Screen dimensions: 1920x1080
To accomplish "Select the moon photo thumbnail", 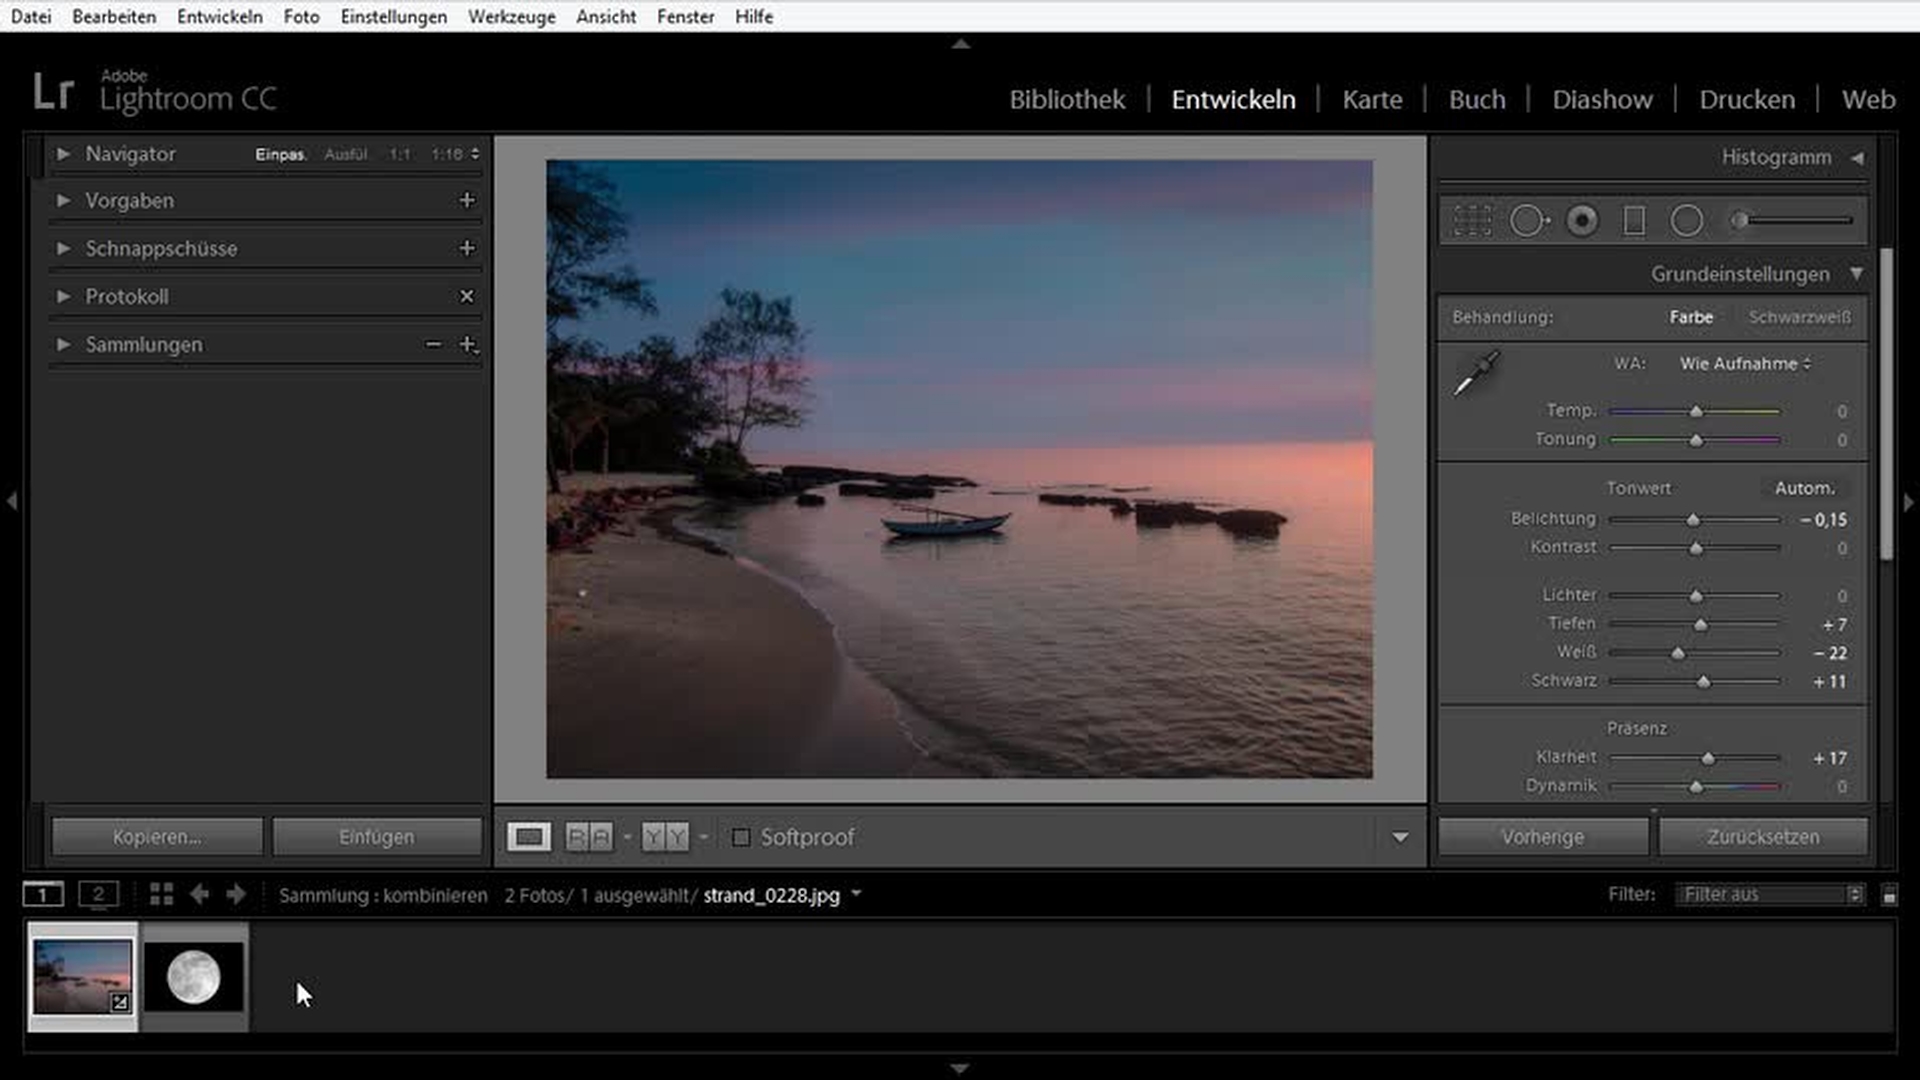I will click(194, 977).
